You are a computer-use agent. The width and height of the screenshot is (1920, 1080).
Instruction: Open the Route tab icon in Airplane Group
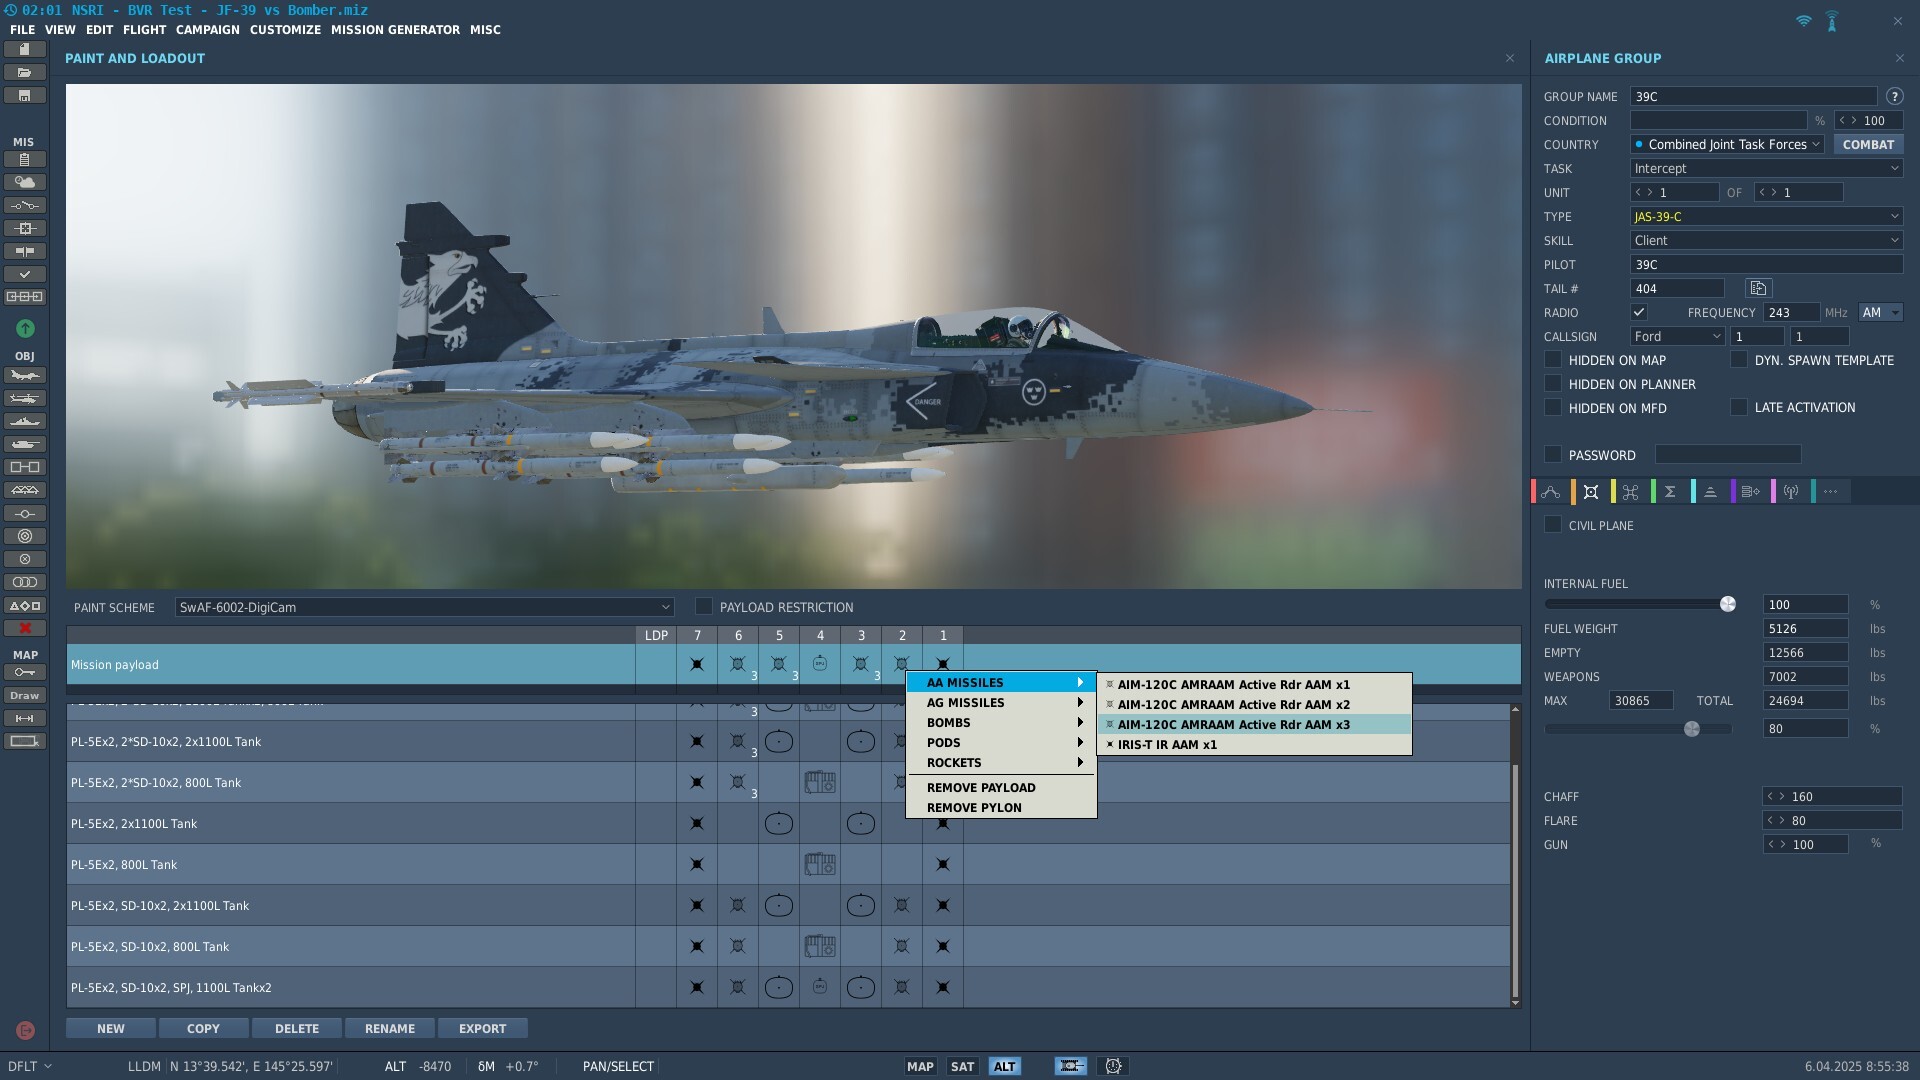(1551, 491)
